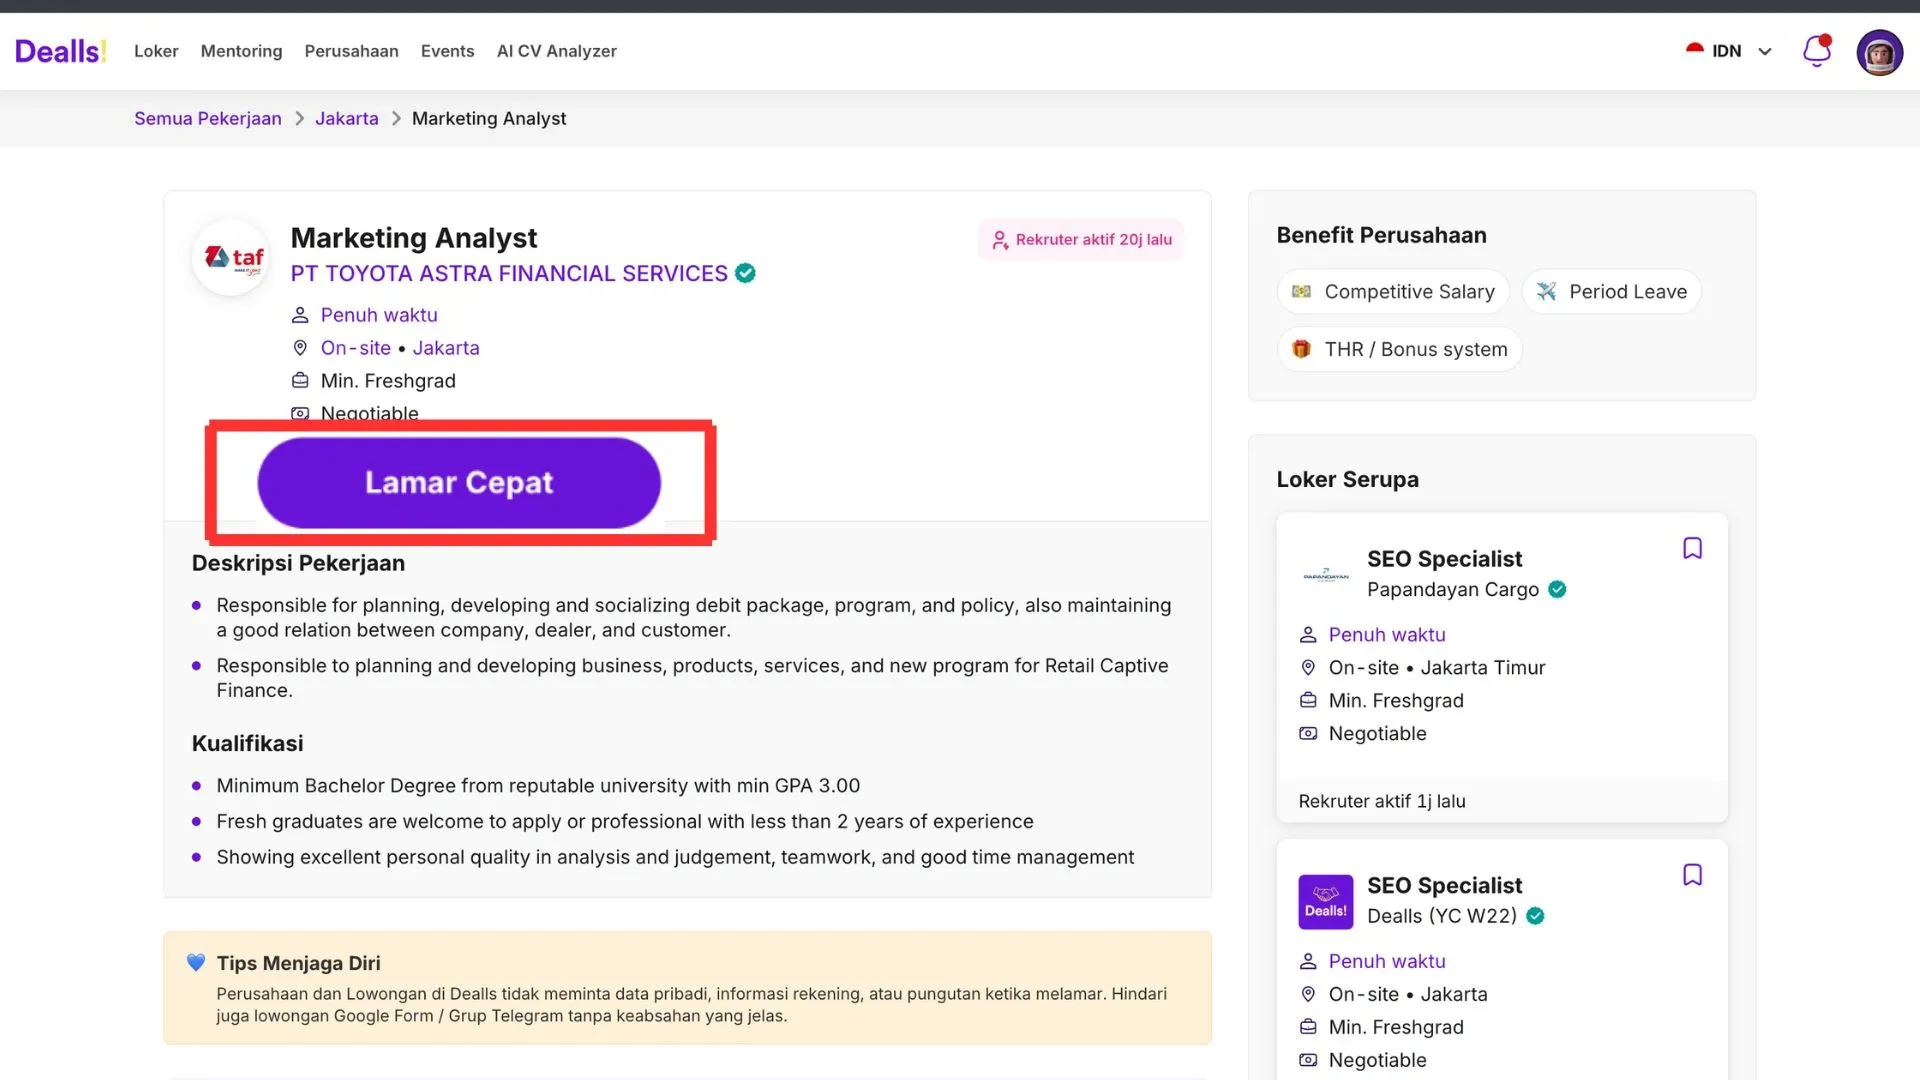Click the Competitive Salary money icon
The image size is (1920, 1080).
point(1301,292)
